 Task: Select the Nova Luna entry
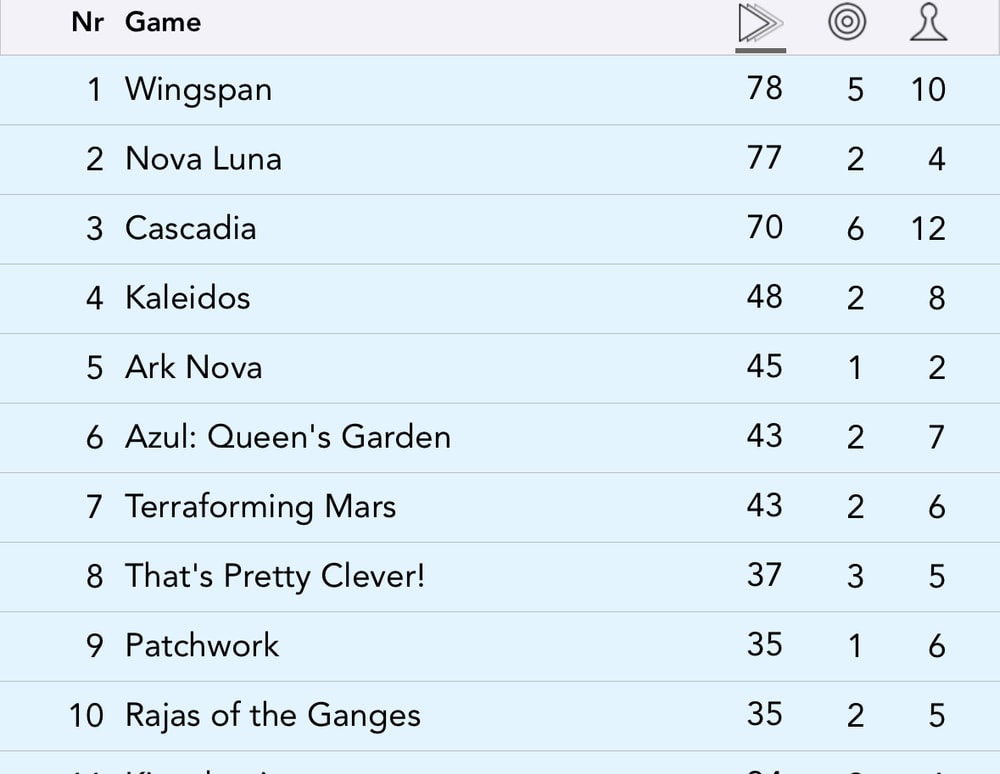(203, 159)
